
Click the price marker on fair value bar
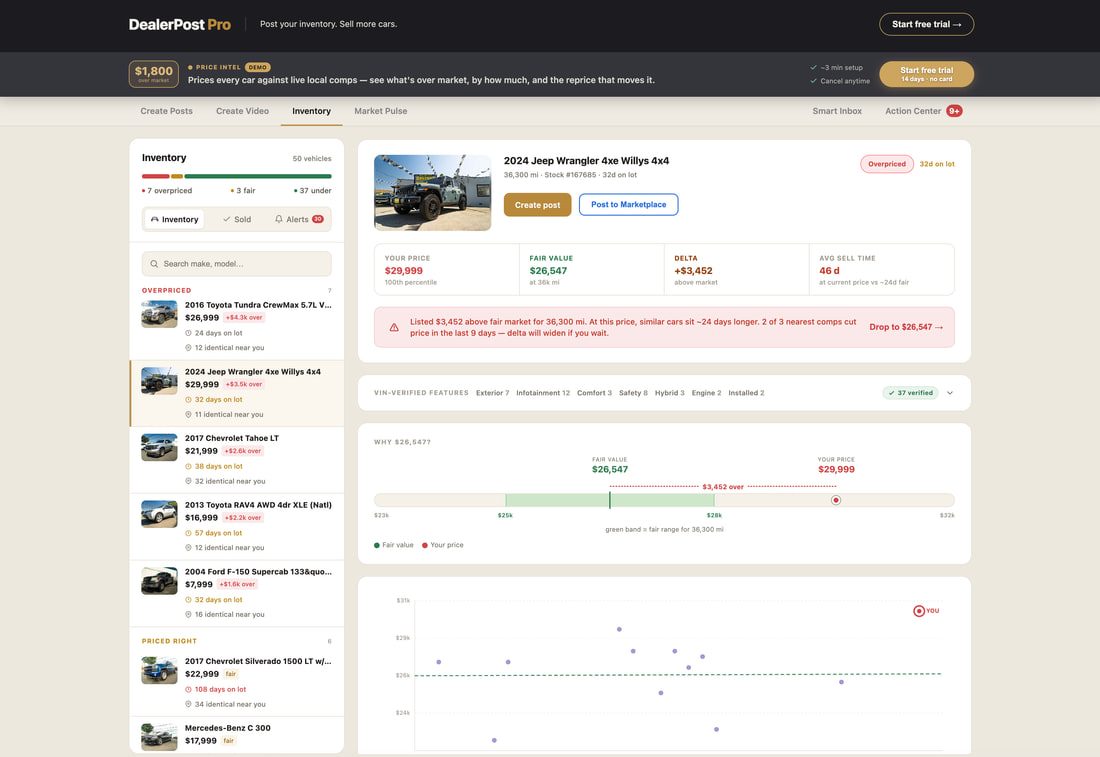coord(836,500)
